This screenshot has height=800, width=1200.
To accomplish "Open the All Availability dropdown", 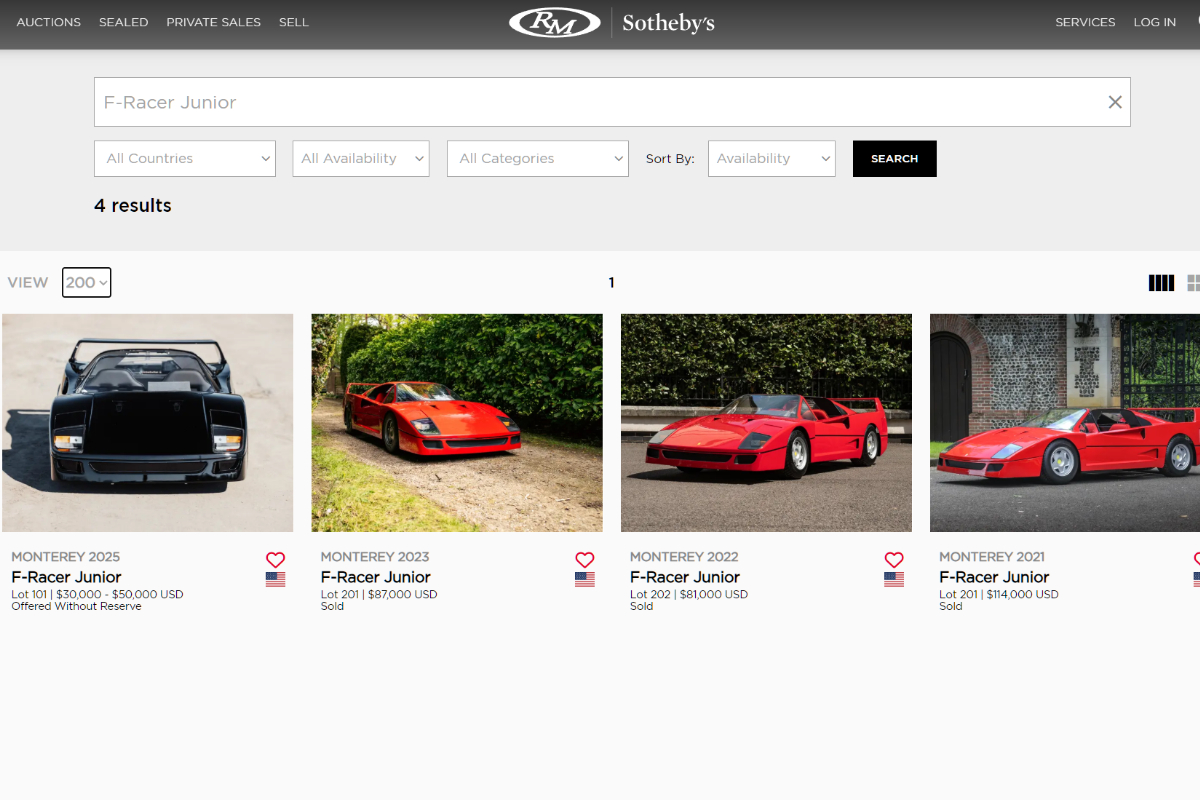I will pyautogui.click(x=361, y=158).
